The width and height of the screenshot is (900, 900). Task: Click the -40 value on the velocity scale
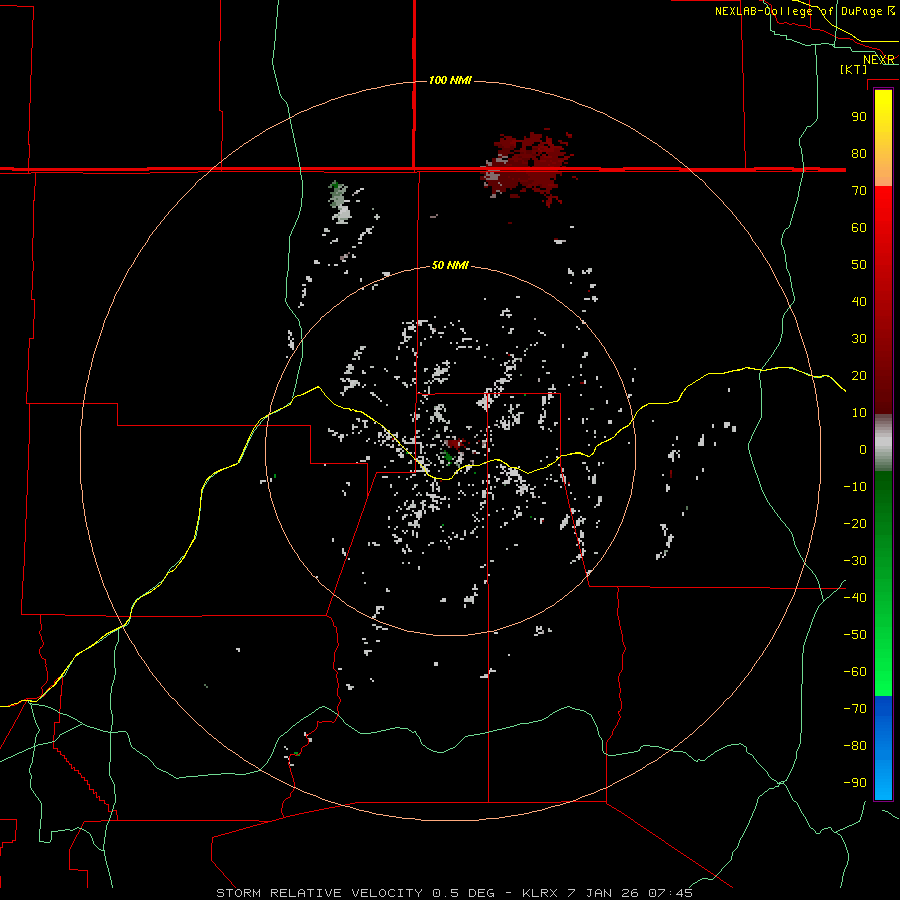[855, 598]
